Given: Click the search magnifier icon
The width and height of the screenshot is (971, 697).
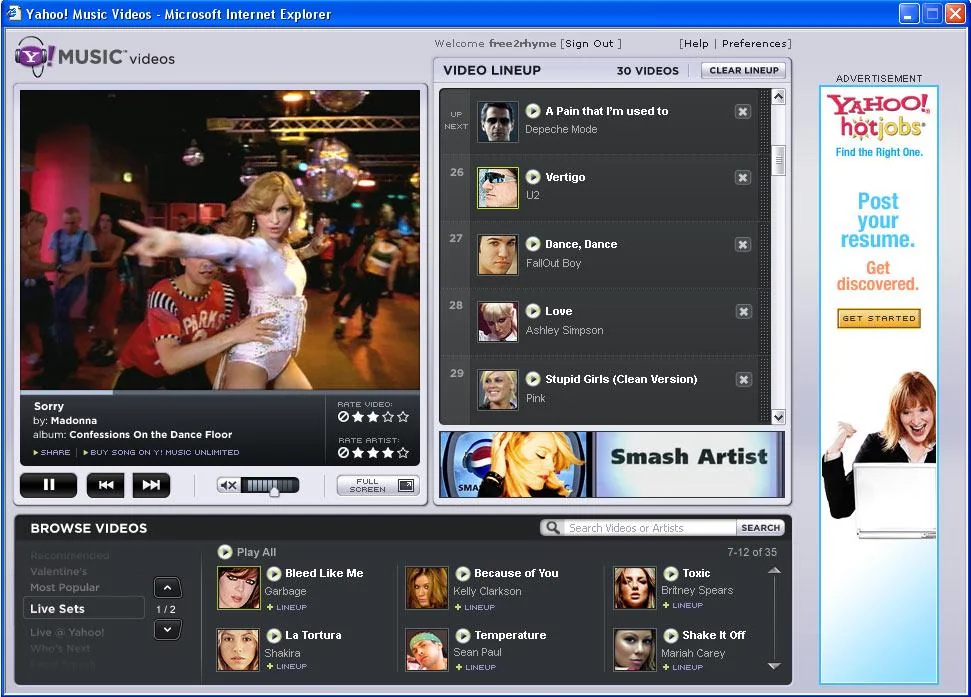Looking at the screenshot, I should [x=552, y=527].
